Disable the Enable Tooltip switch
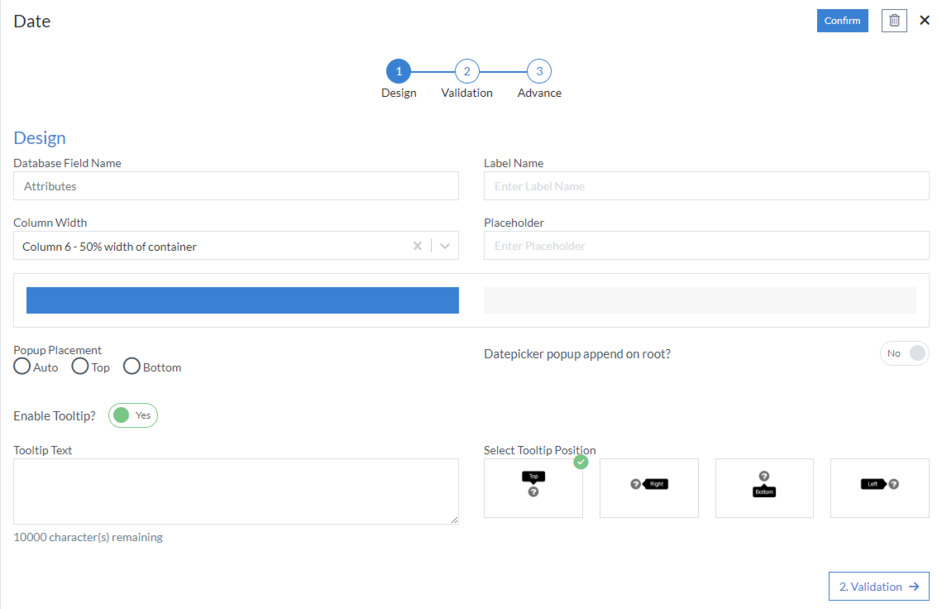 132,415
